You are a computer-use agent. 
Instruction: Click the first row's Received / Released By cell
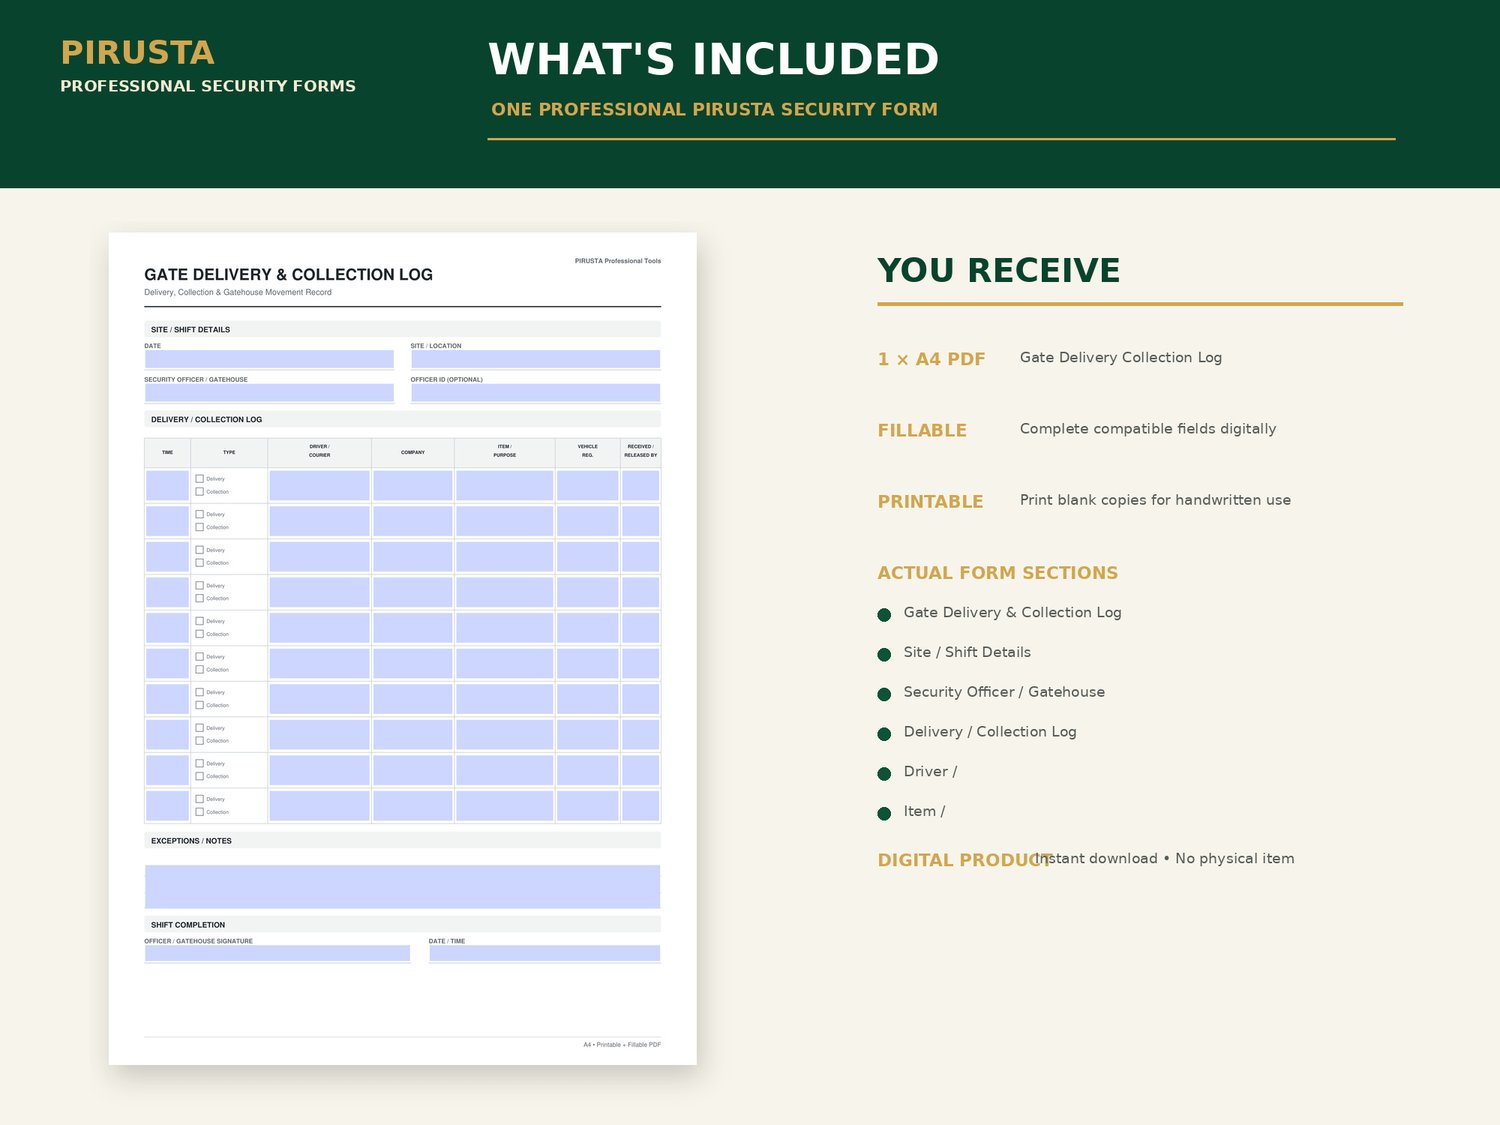(x=640, y=485)
